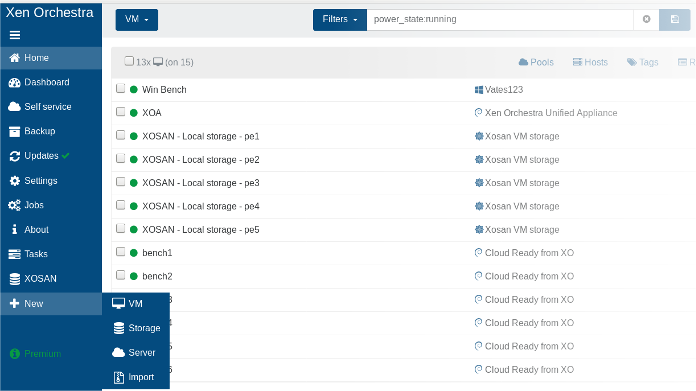The height and width of the screenshot is (391, 696).
Task: Select checkbox for XOSAN pe5 VM
Action: (x=120, y=229)
